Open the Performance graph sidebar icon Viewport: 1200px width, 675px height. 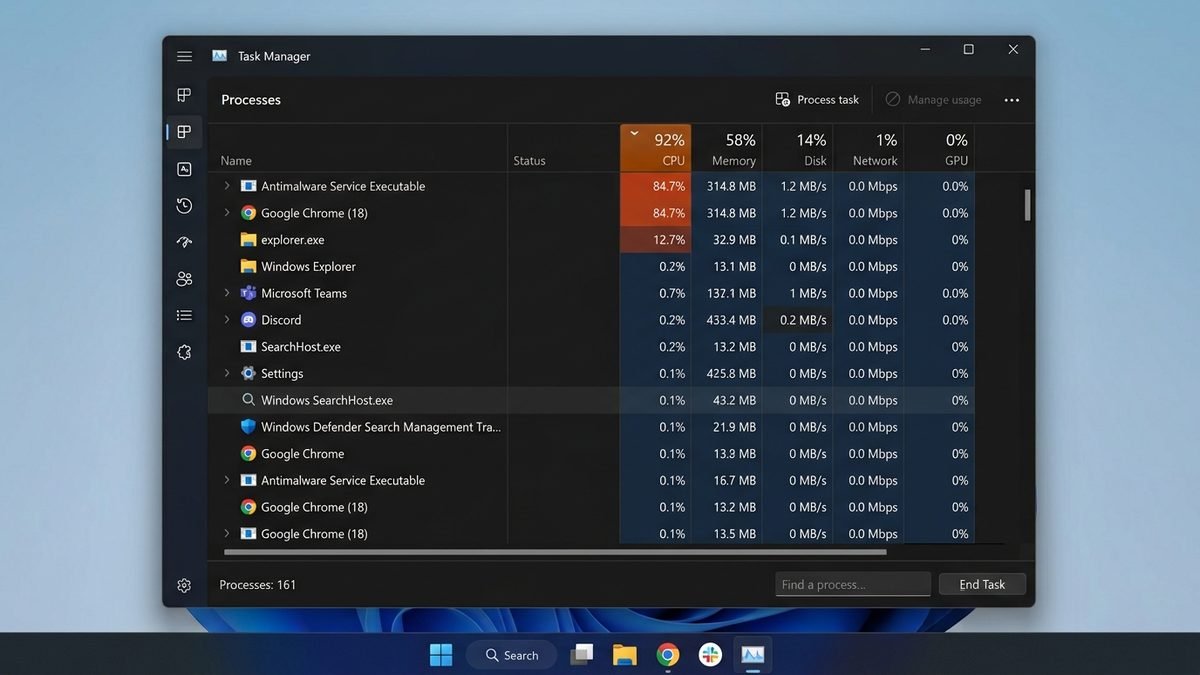coord(184,169)
